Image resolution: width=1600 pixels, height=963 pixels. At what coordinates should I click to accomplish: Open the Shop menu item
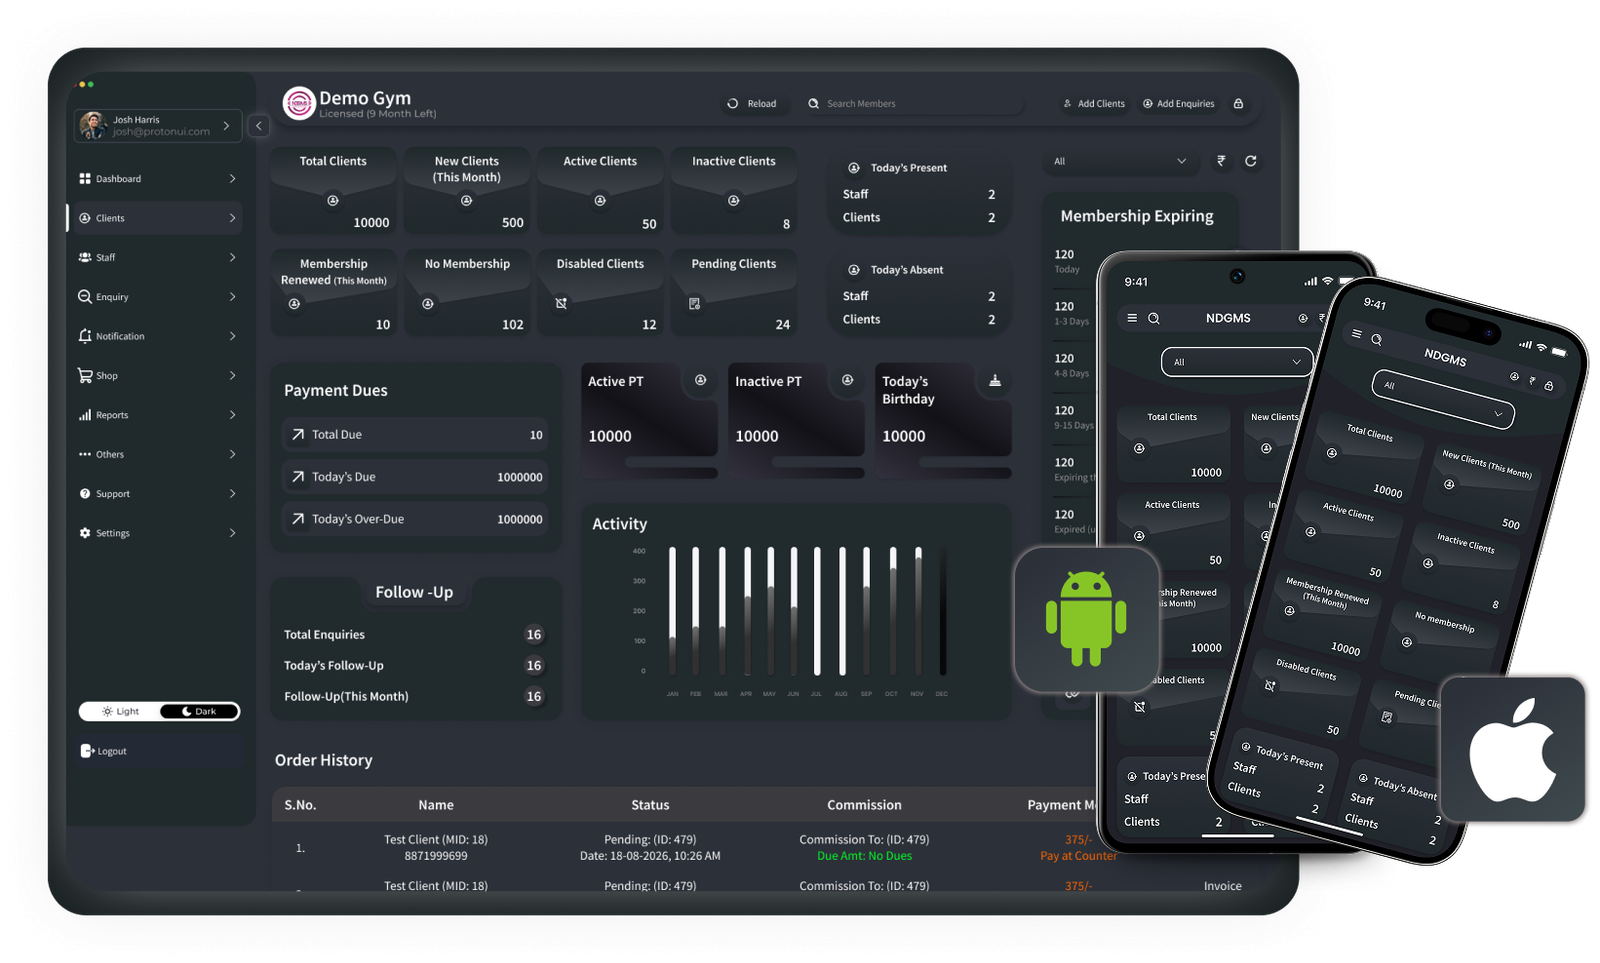pos(156,376)
